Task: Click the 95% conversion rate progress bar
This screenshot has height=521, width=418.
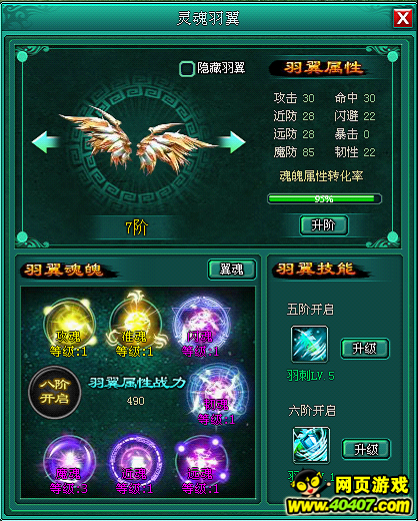Action: [324, 199]
